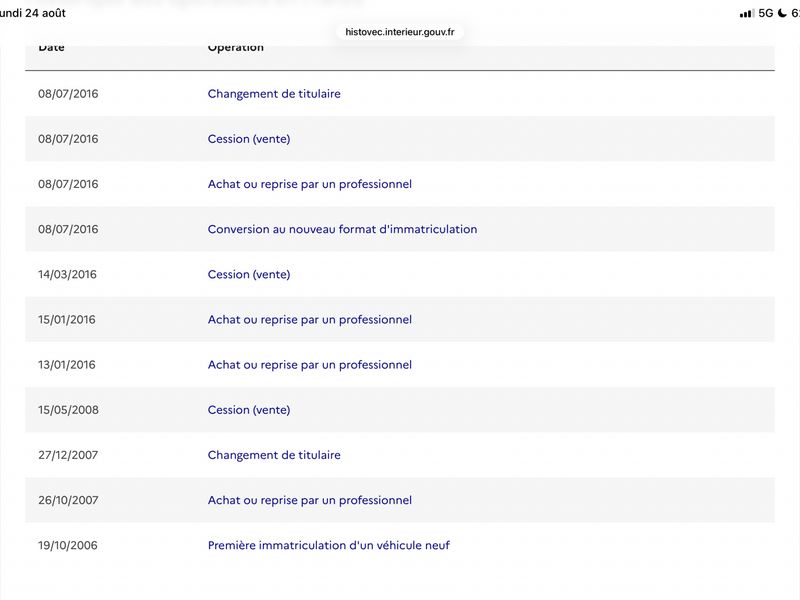Select Conversion au nouveau format d'immatriculation
This screenshot has width=800, height=600.
tap(342, 229)
